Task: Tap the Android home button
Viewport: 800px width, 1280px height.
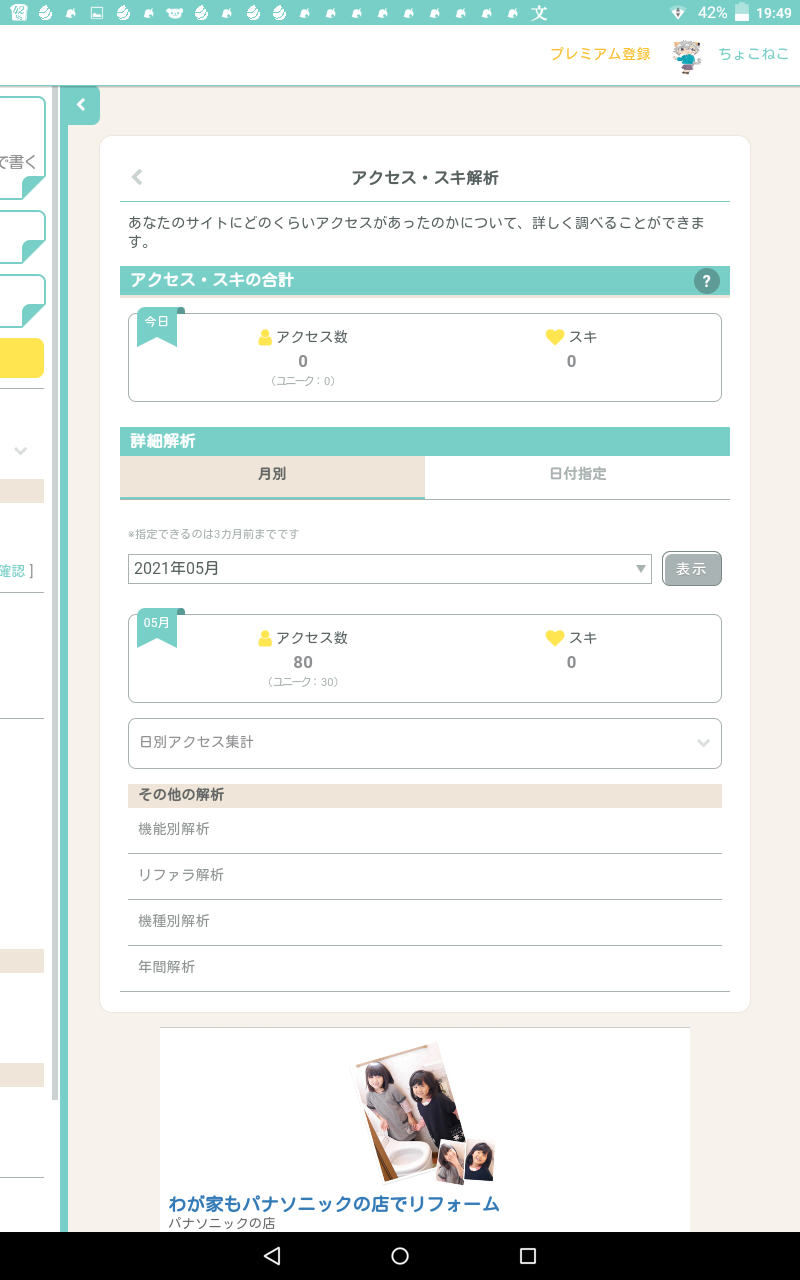Action: (400, 1256)
